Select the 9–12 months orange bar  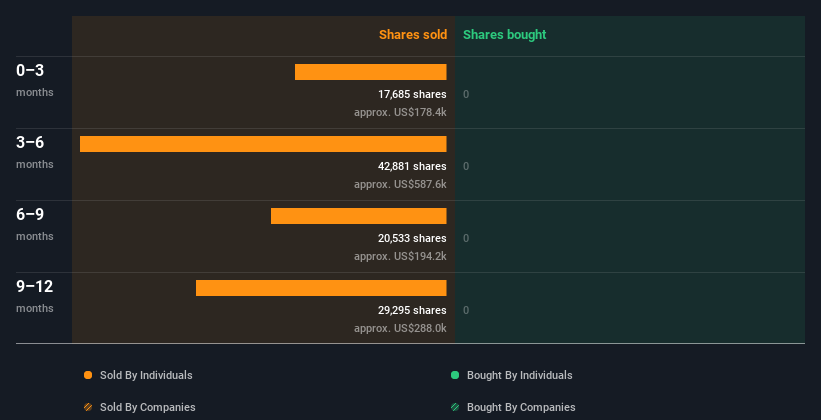click(321, 288)
